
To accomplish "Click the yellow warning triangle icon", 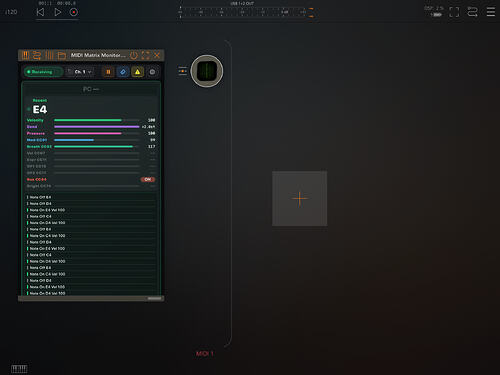I will [137, 72].
